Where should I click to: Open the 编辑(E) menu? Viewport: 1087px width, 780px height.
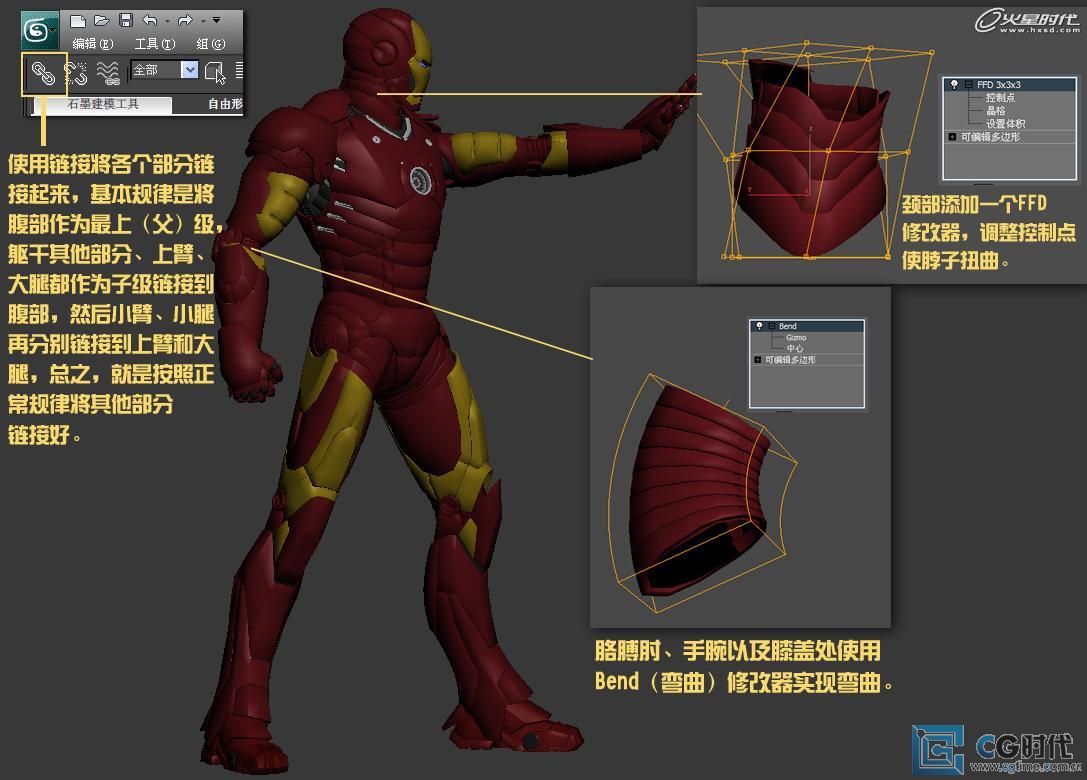(93, 44)
